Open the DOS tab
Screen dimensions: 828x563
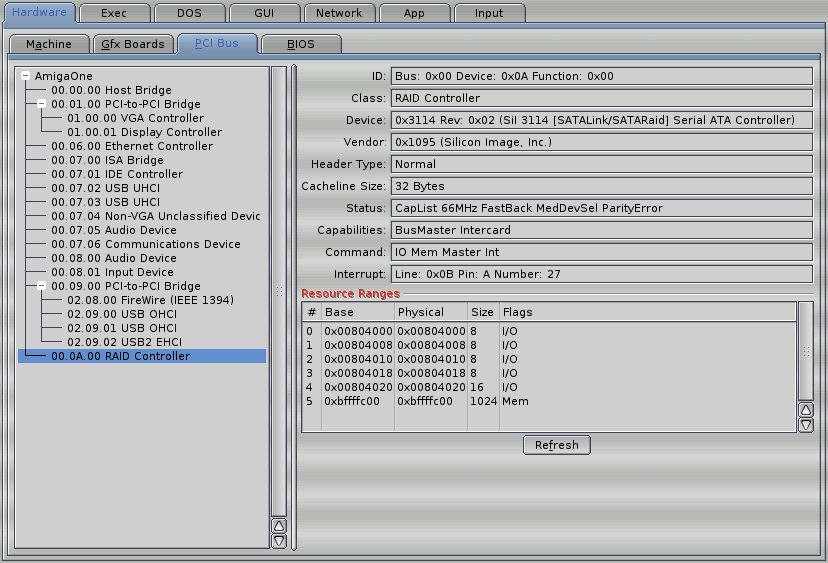[x=188, y=13]
